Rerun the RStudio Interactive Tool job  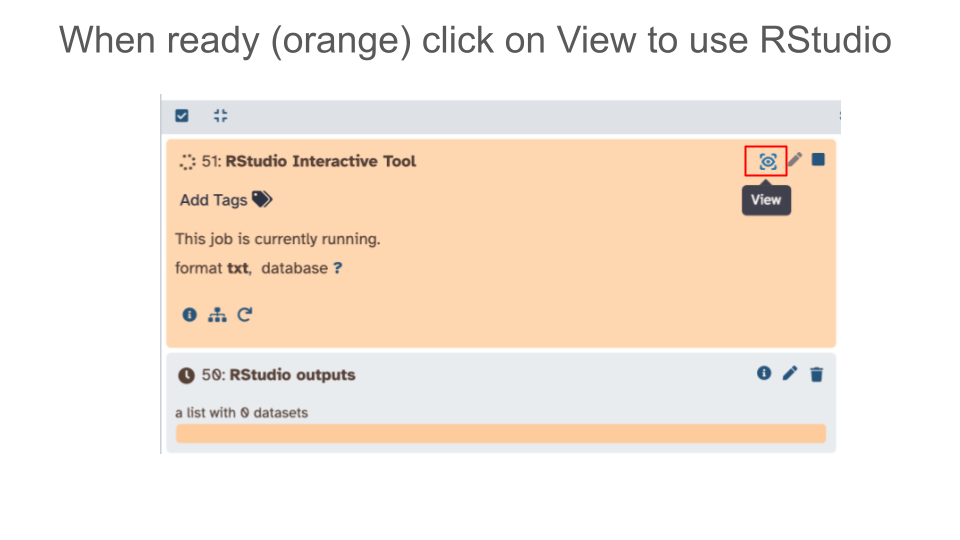[x=245, y=314]
